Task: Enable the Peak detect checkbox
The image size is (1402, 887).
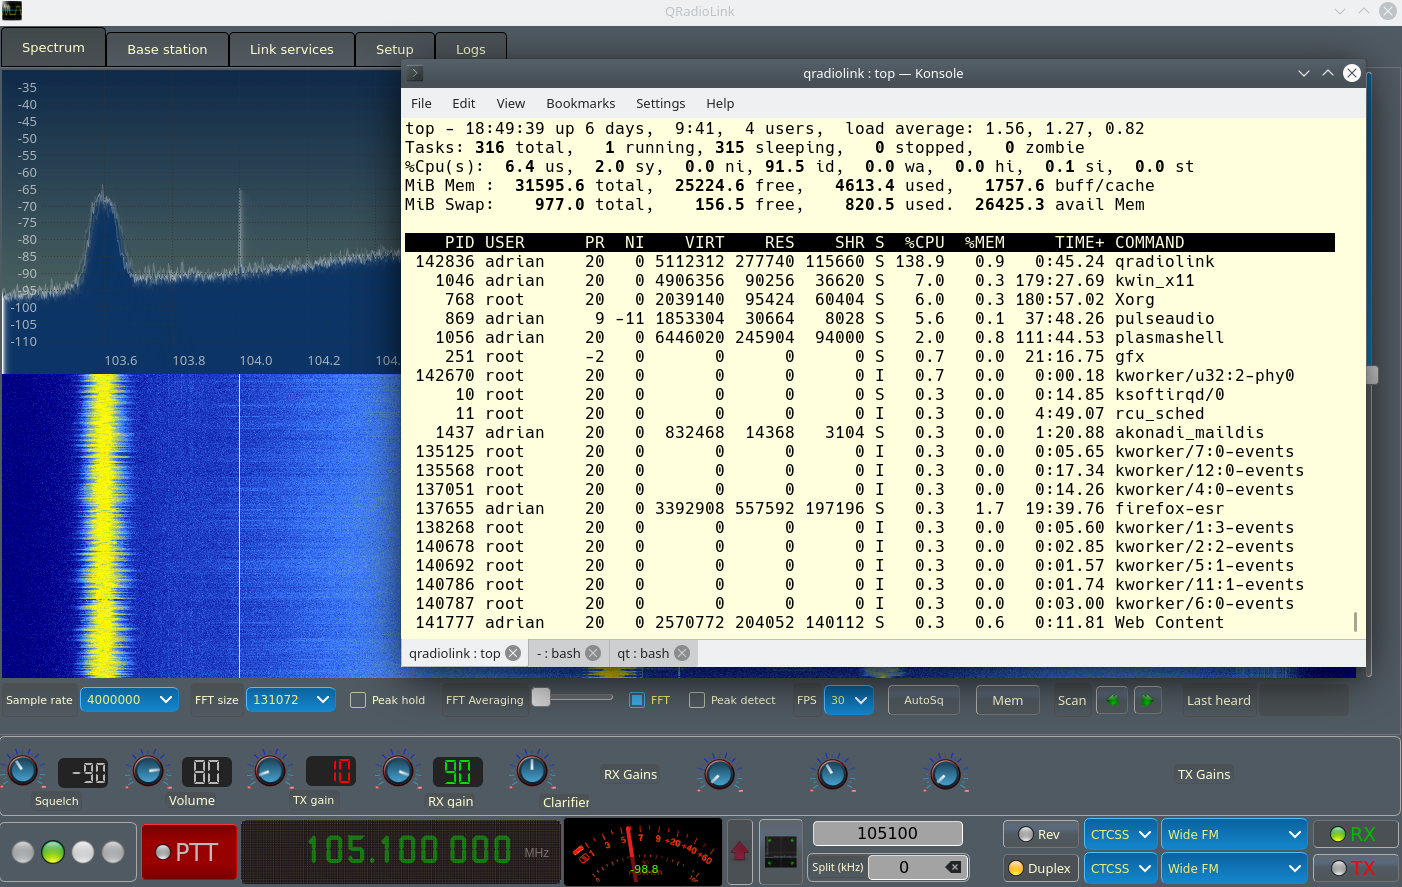Action: 696,700
